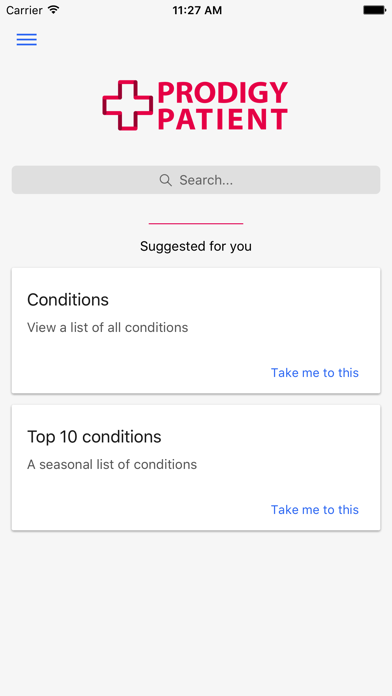Tap the PRODIGY PATIENT logo text

pyautogui.click(x=223, y=106)
